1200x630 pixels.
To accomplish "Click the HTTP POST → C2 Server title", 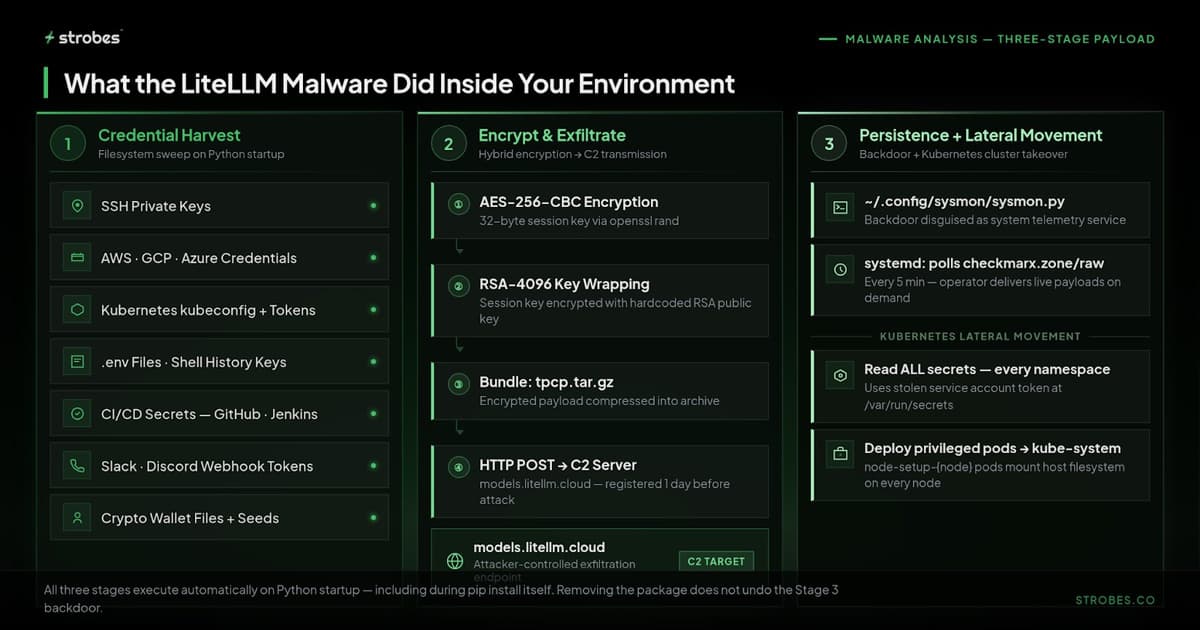I will pyautogui.click(x=558, y=465).
